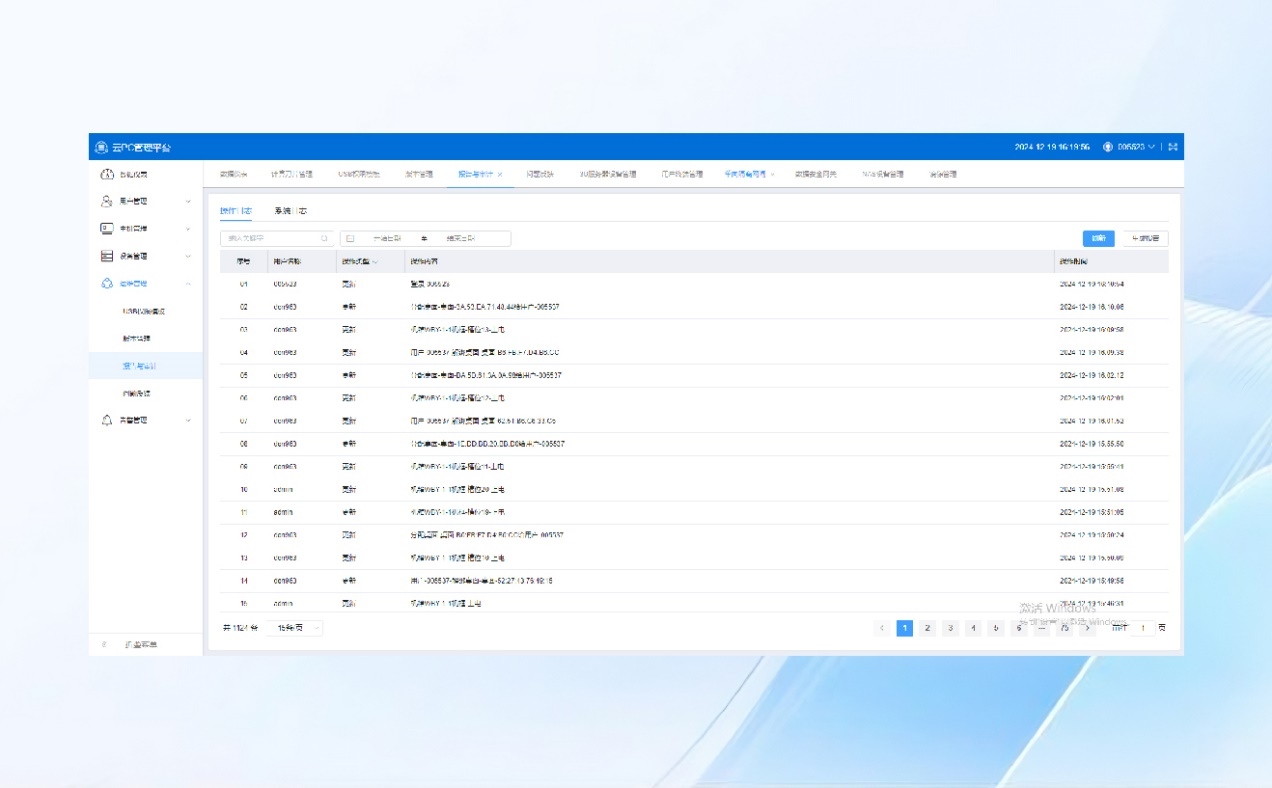Image resolution: width=1272 pixels, height=788 pixels.
Task: Click timestamp 2024-12-19 16:10:06 in row 02
Action: pos(1091,307)
